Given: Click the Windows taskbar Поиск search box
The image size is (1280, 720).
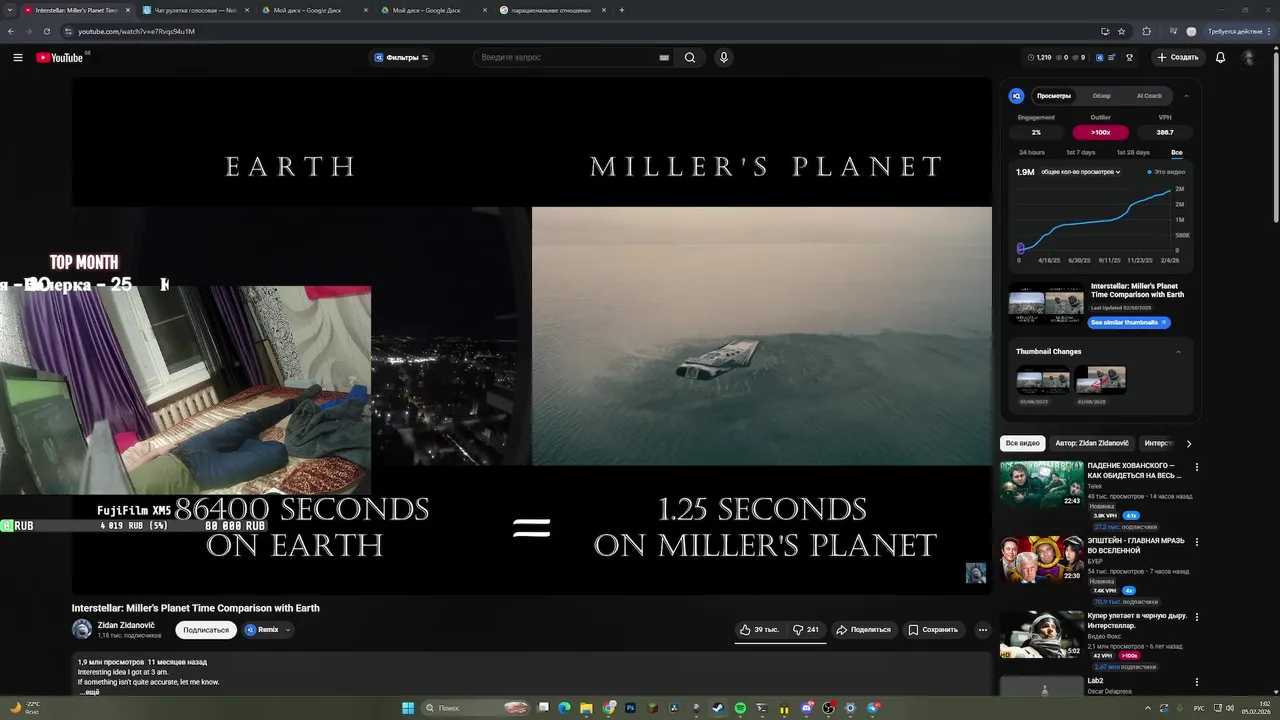Looking at the screenshot, I should point(475,708).
